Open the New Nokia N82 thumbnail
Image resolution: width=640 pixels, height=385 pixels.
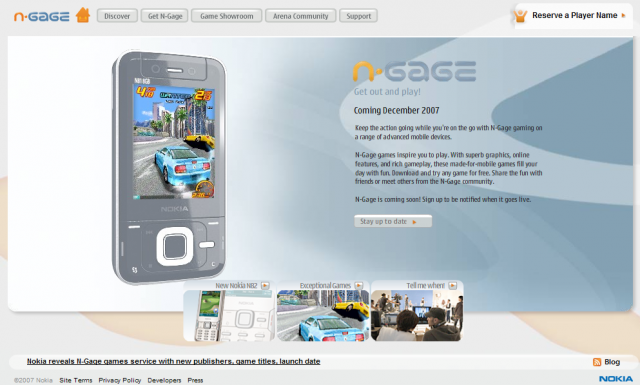[x=229, y=315]
